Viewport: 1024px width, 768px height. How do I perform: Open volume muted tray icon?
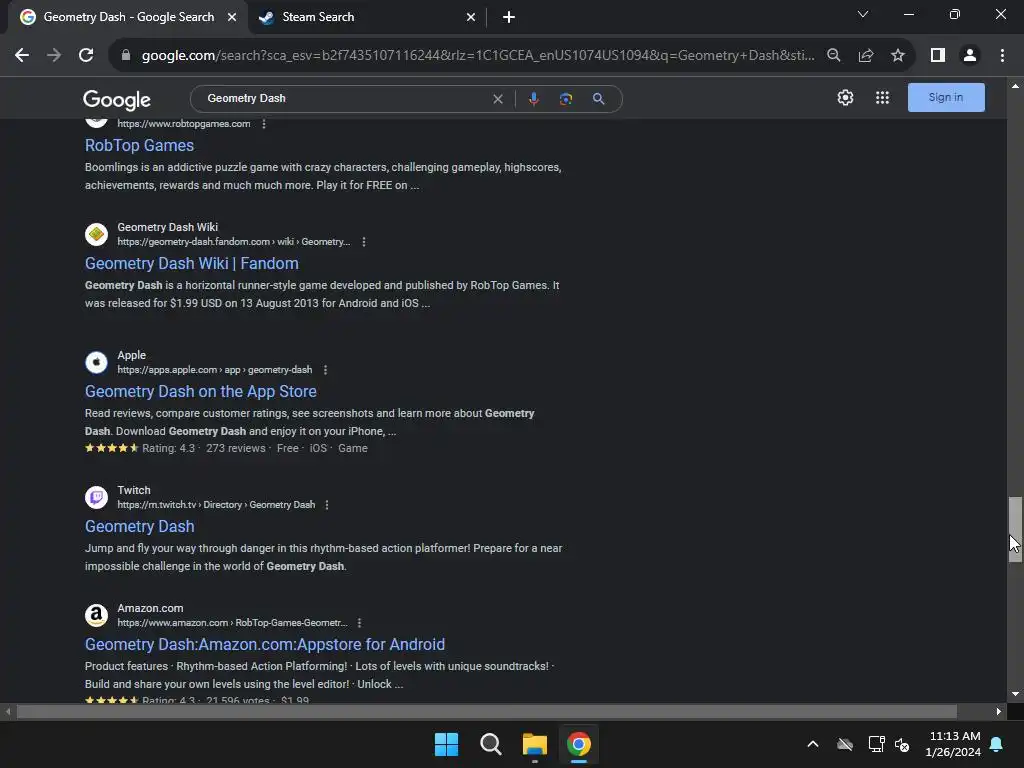point(902,744)
